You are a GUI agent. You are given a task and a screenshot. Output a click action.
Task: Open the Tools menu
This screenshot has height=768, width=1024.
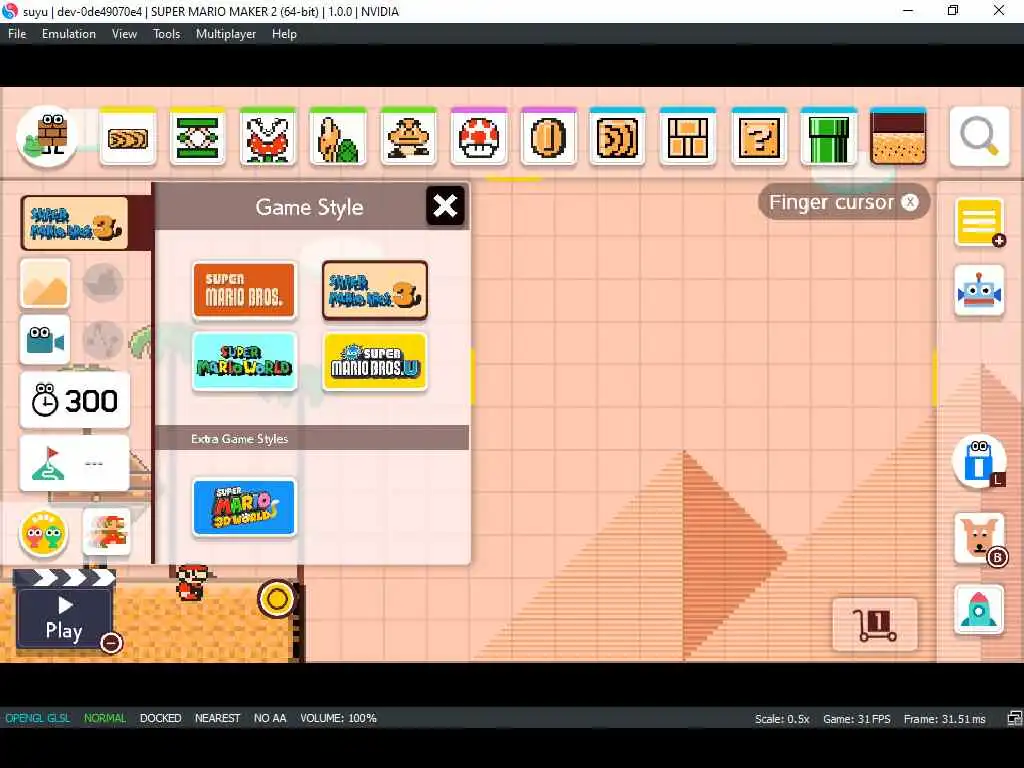167,34
